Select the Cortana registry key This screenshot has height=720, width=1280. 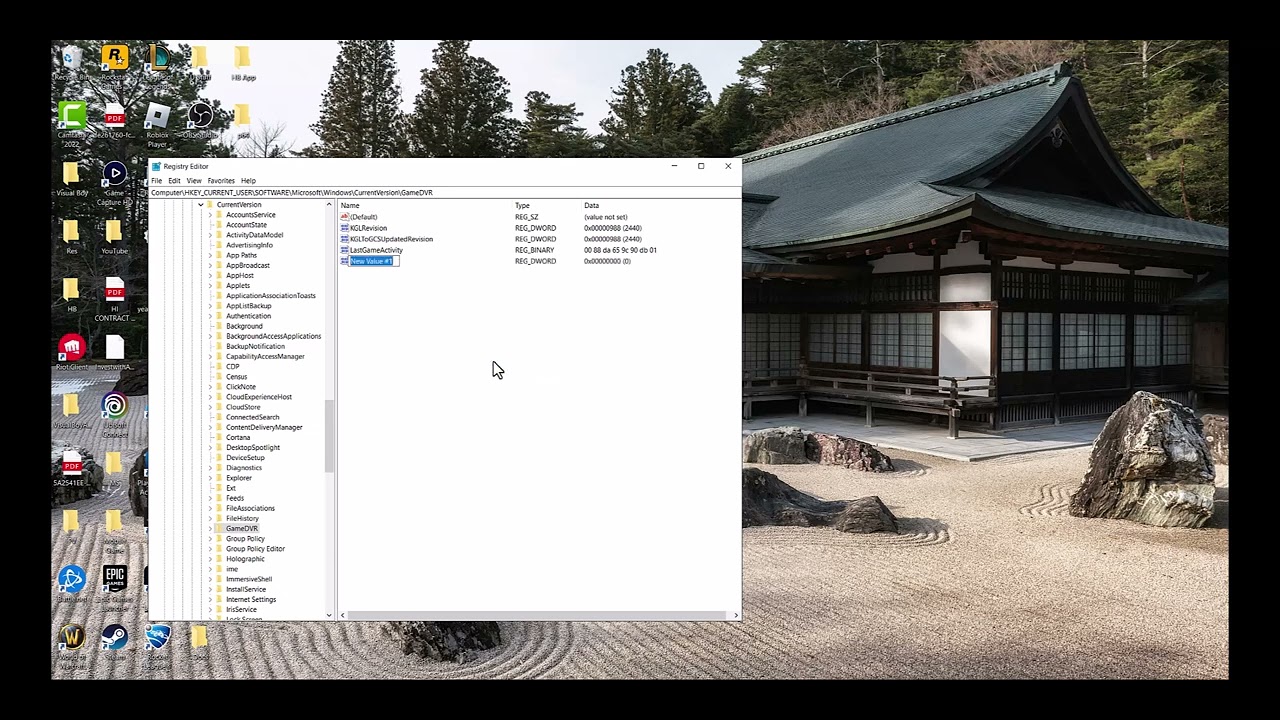click(238, 437)
